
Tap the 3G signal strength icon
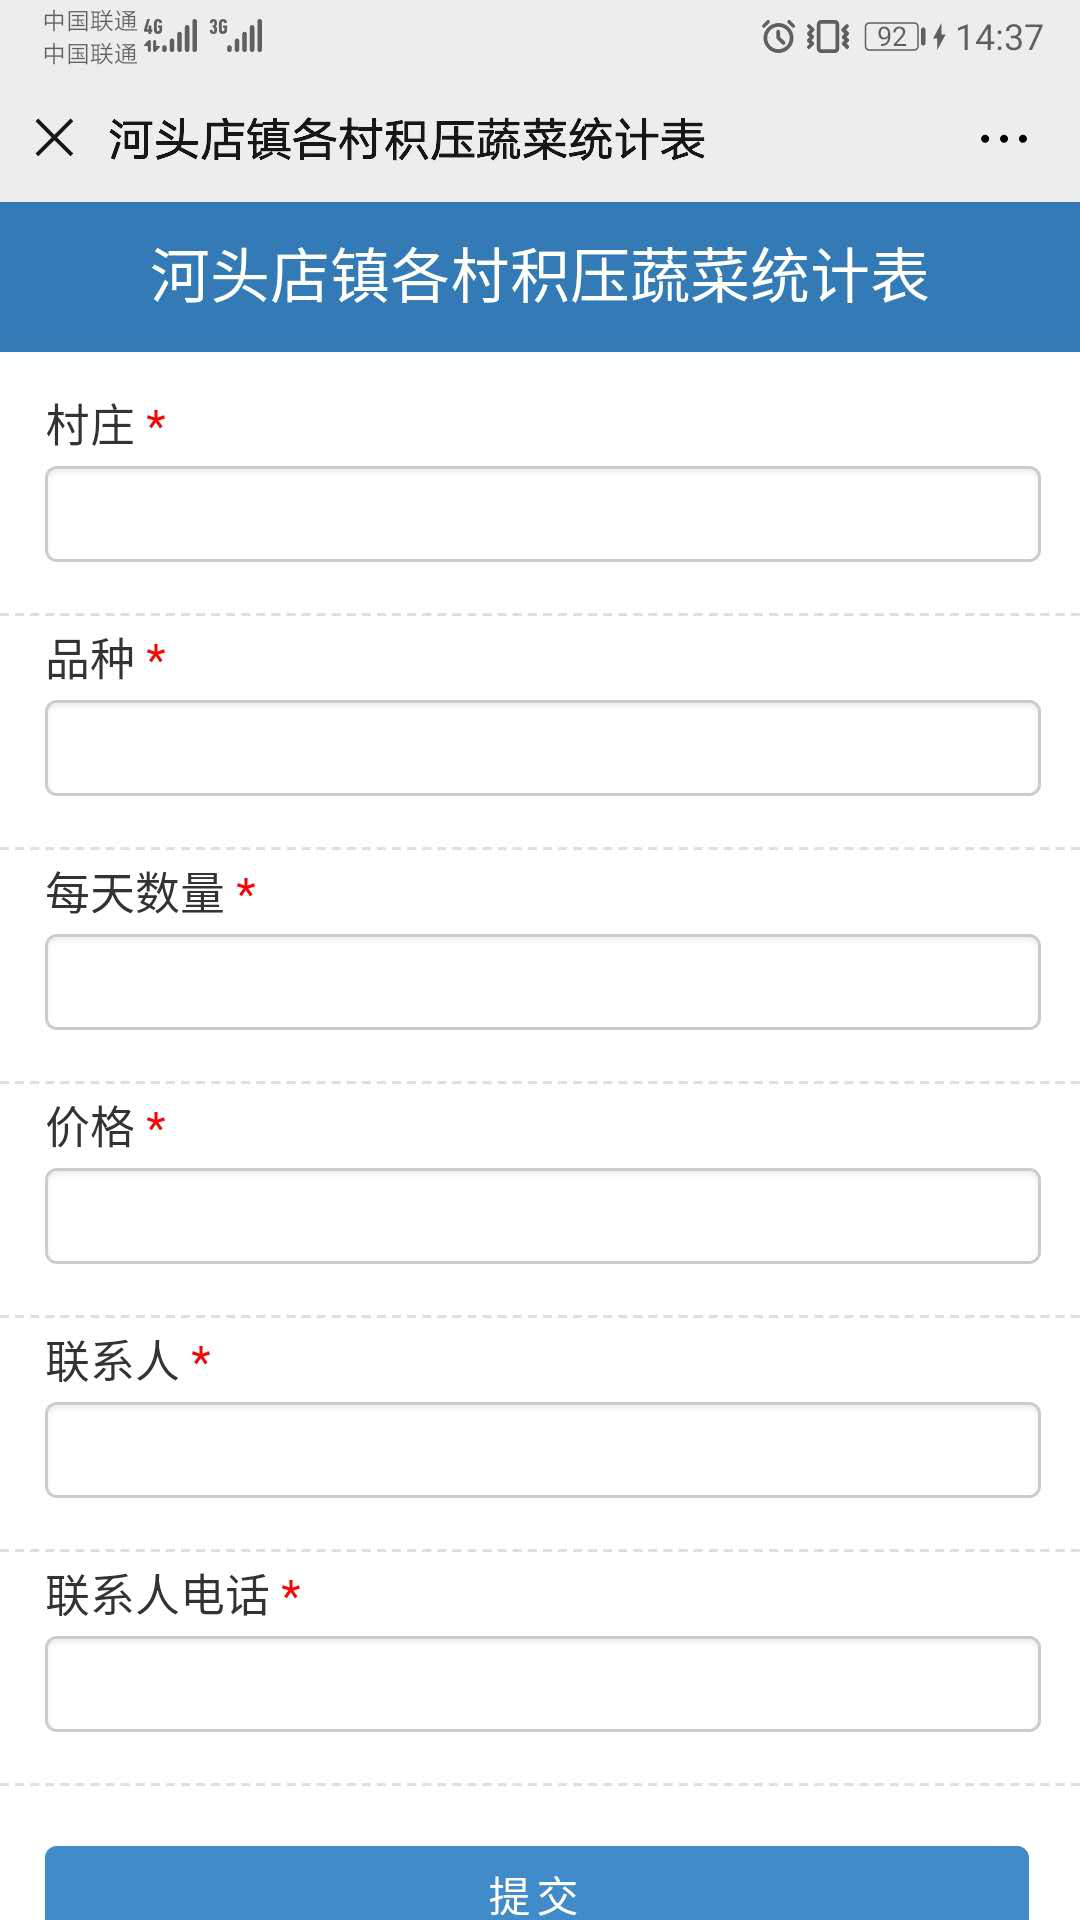click(x=238, y=36)
